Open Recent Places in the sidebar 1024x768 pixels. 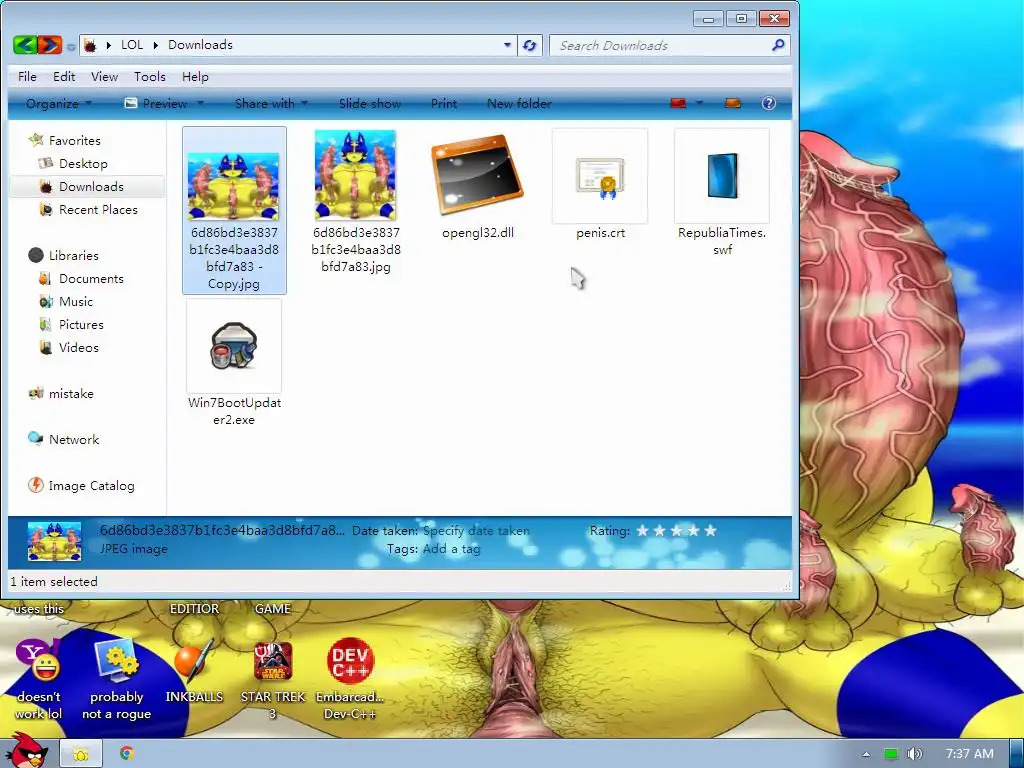point(98,210)
